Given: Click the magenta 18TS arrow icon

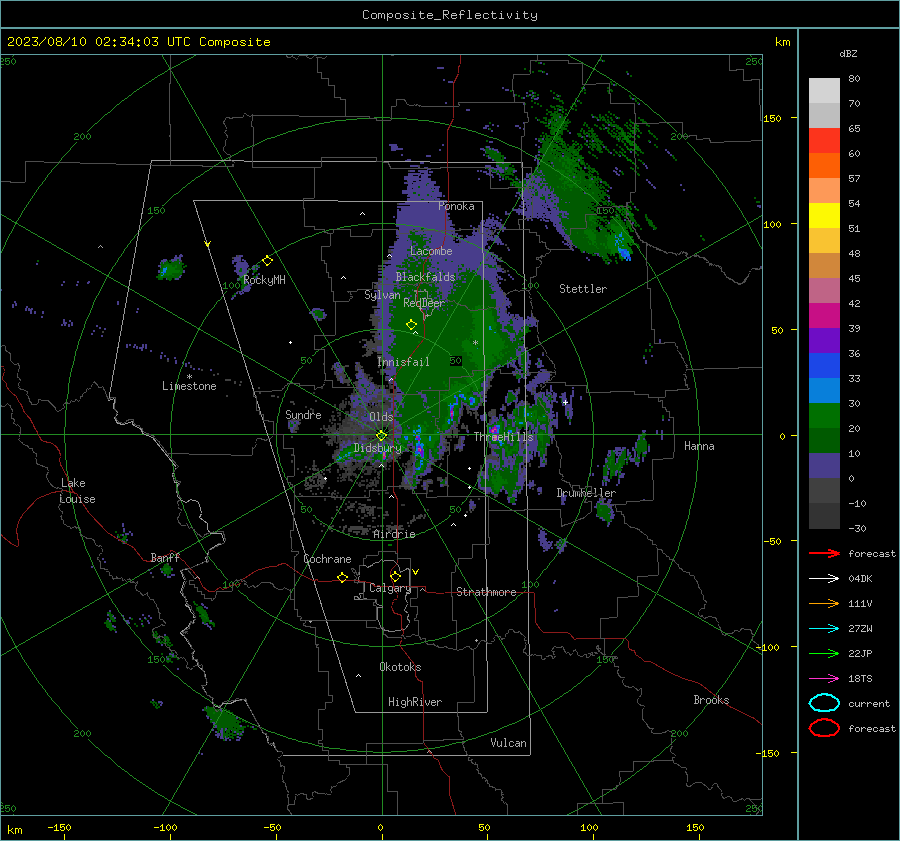Looking at the screenshot, I should tap(824, 679).
